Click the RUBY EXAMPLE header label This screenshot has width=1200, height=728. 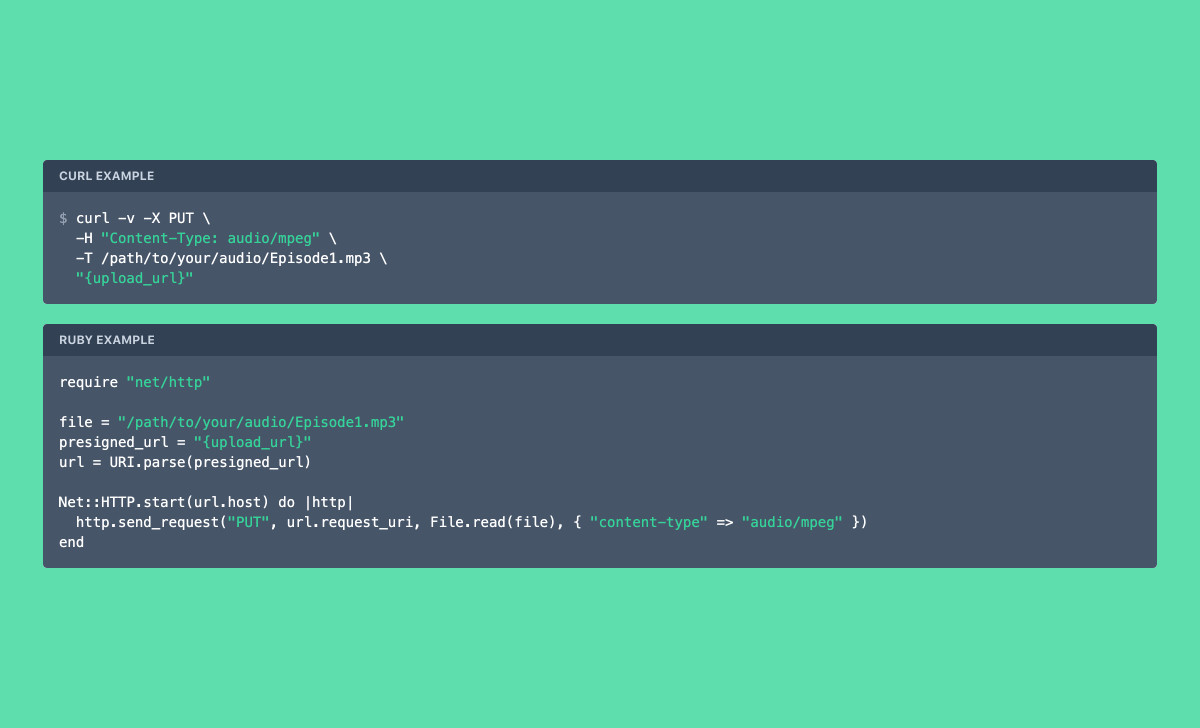[x=106, y=340]
